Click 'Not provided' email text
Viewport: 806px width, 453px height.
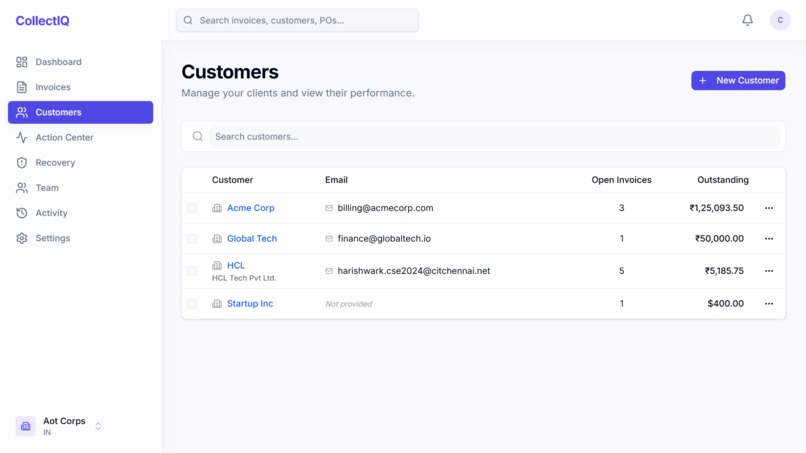(x=349, y=304)
